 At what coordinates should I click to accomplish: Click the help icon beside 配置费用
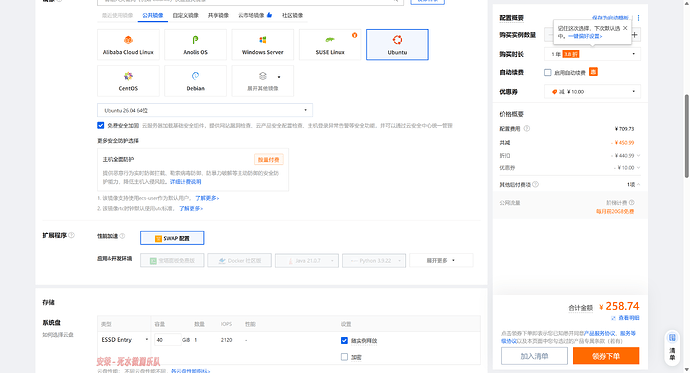(x=527, y=128)
